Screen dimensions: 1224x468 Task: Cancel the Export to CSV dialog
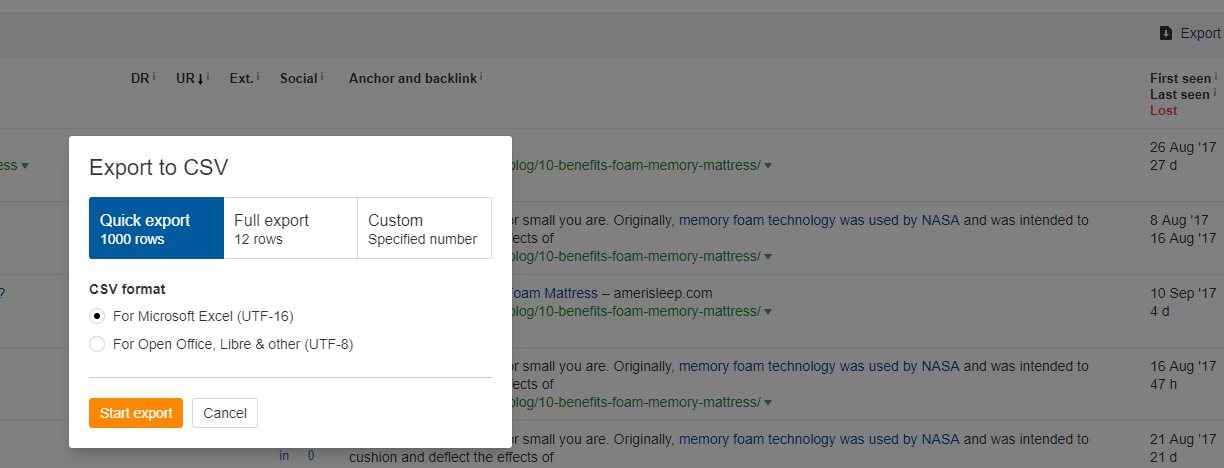[225, 413]
